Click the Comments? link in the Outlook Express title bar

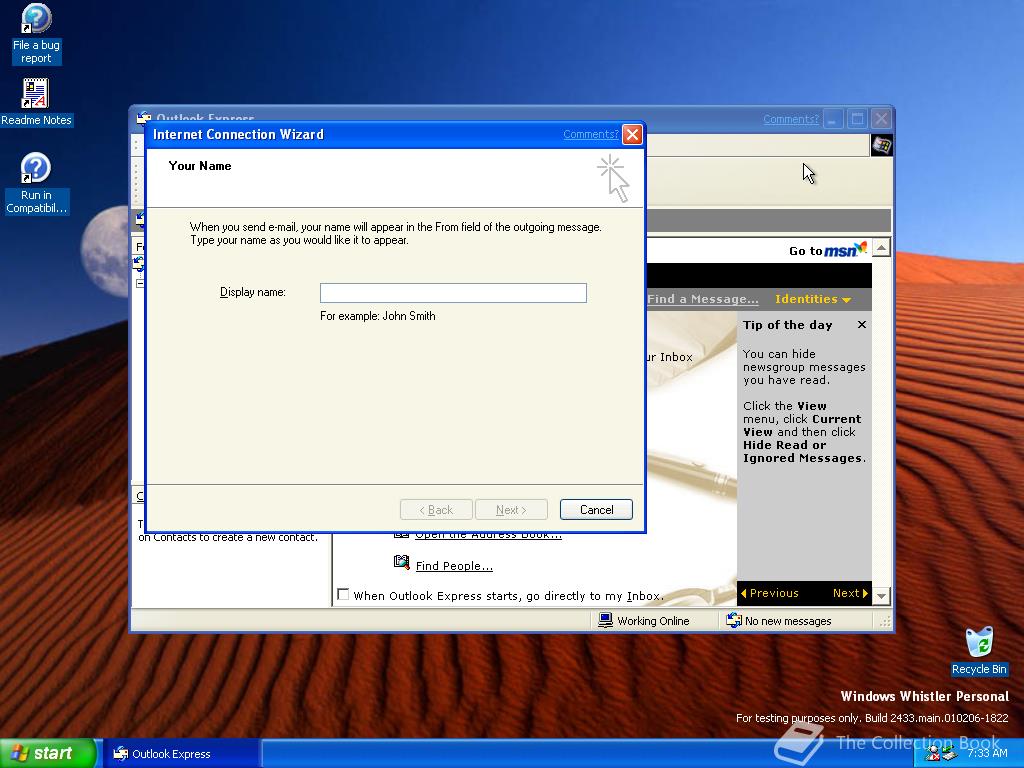[791, 120]
